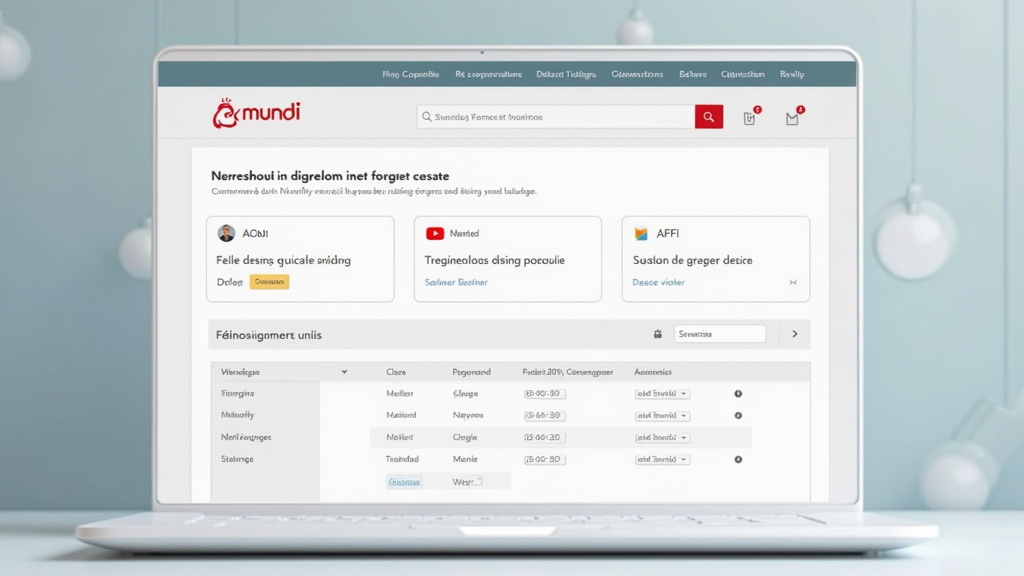Click the colorful AFFI card icon

click(x=642, y=233)
